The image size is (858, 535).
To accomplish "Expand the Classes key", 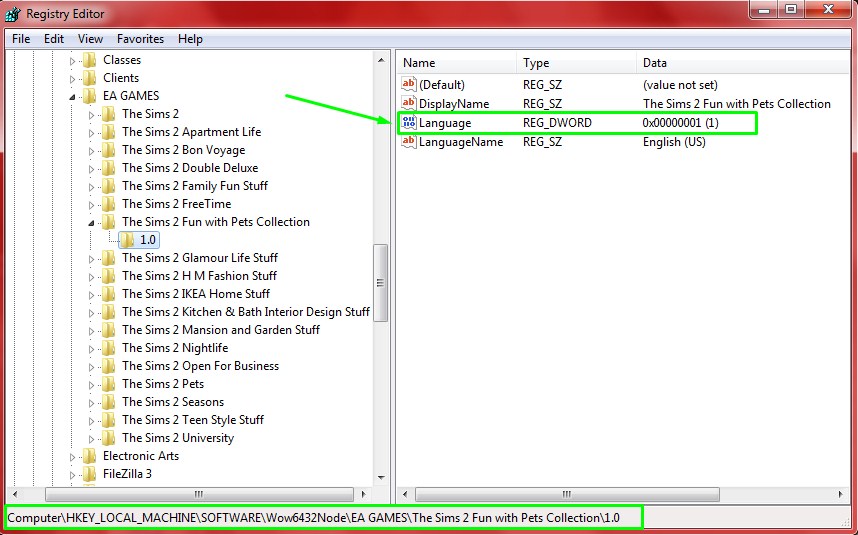I will (72, 61).
